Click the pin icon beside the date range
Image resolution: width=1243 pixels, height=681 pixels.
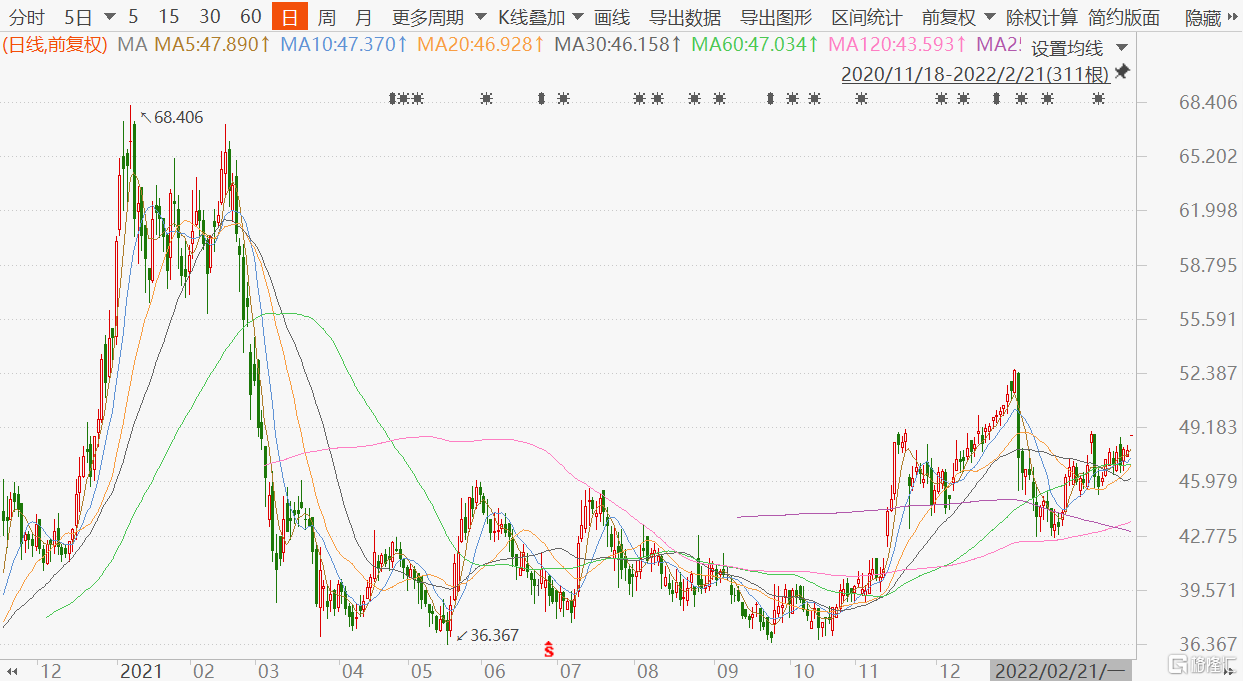(1121, 72)
